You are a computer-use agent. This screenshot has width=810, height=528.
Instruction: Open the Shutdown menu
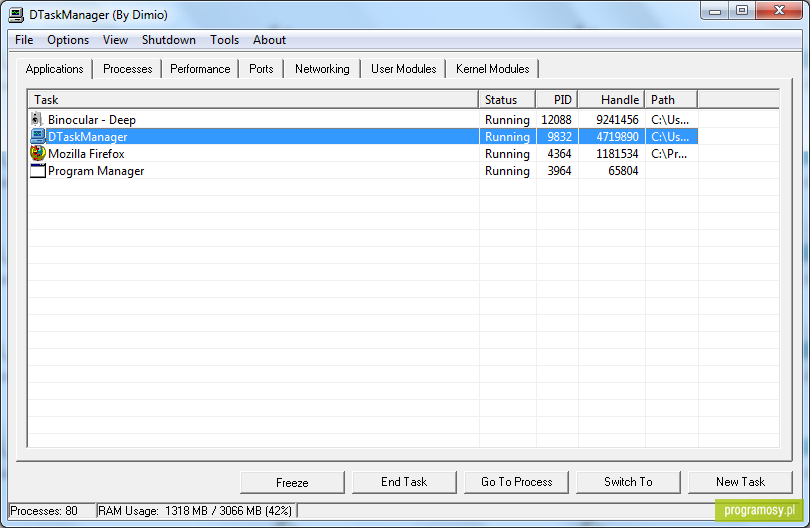pos(168,40)
